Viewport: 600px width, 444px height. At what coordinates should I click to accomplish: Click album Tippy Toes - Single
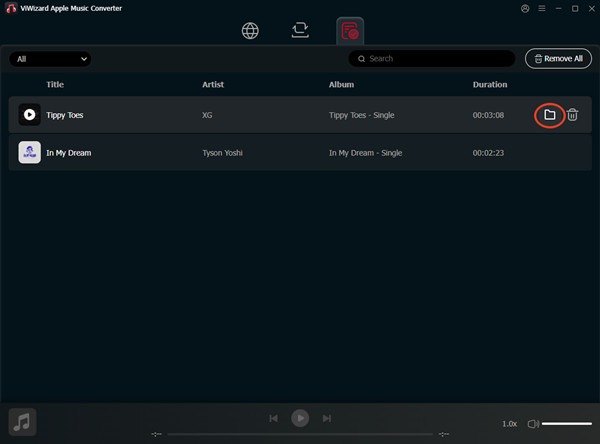click(x=362, y=115)
